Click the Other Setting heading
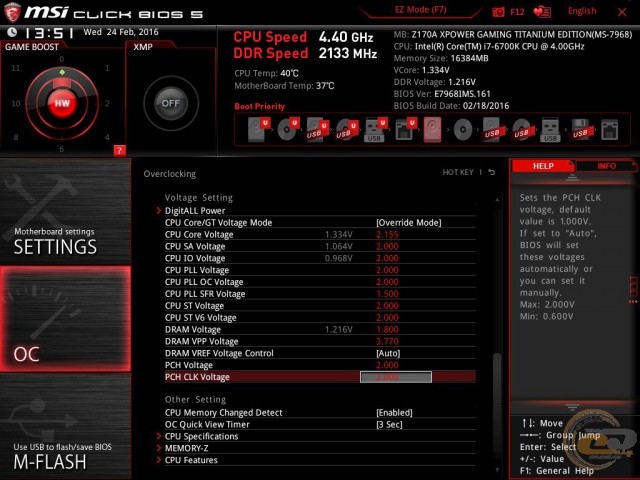 point(195,399)
